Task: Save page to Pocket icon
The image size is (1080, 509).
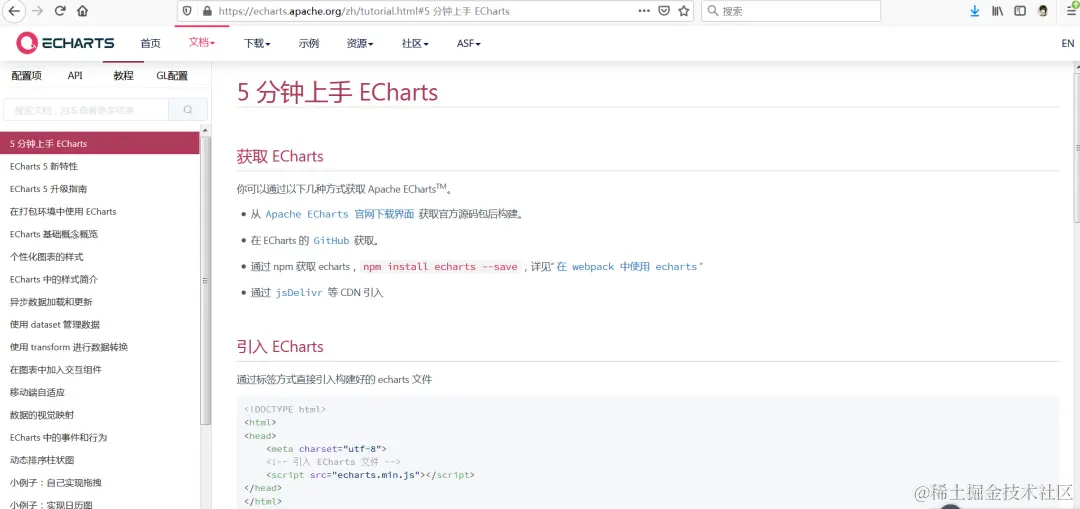Action: coord(664,11)
